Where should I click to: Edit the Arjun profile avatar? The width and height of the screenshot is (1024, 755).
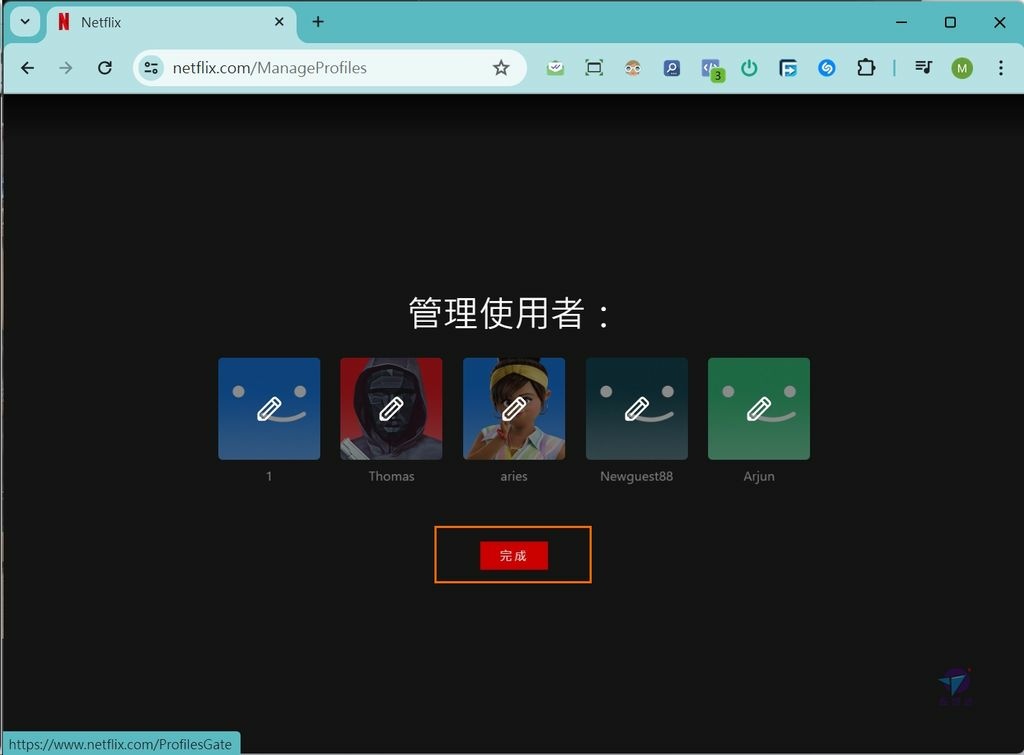click(759, 409)
